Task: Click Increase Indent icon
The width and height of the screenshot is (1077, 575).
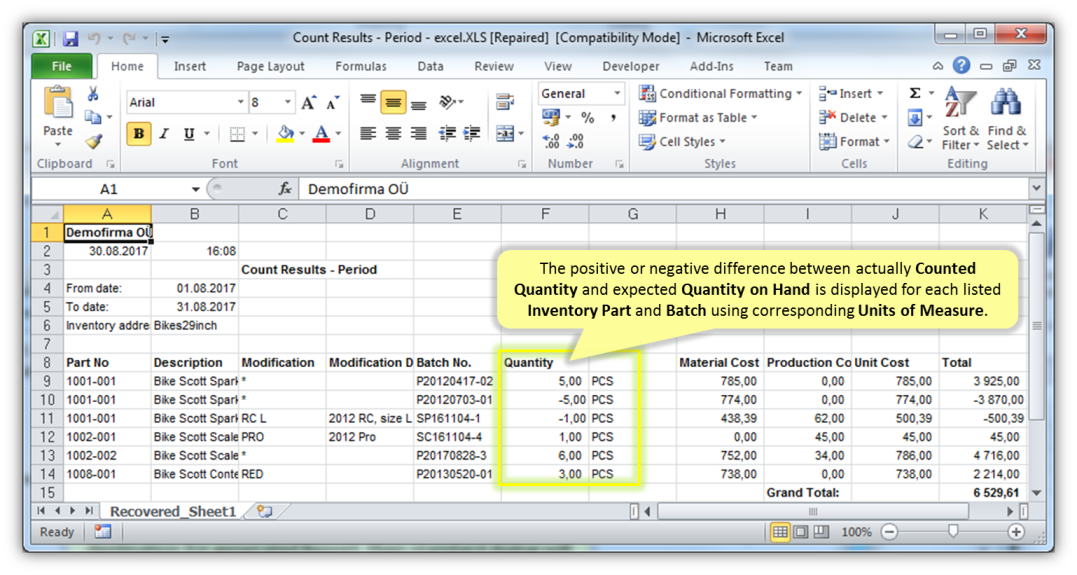Action: [x=472, y=133]
